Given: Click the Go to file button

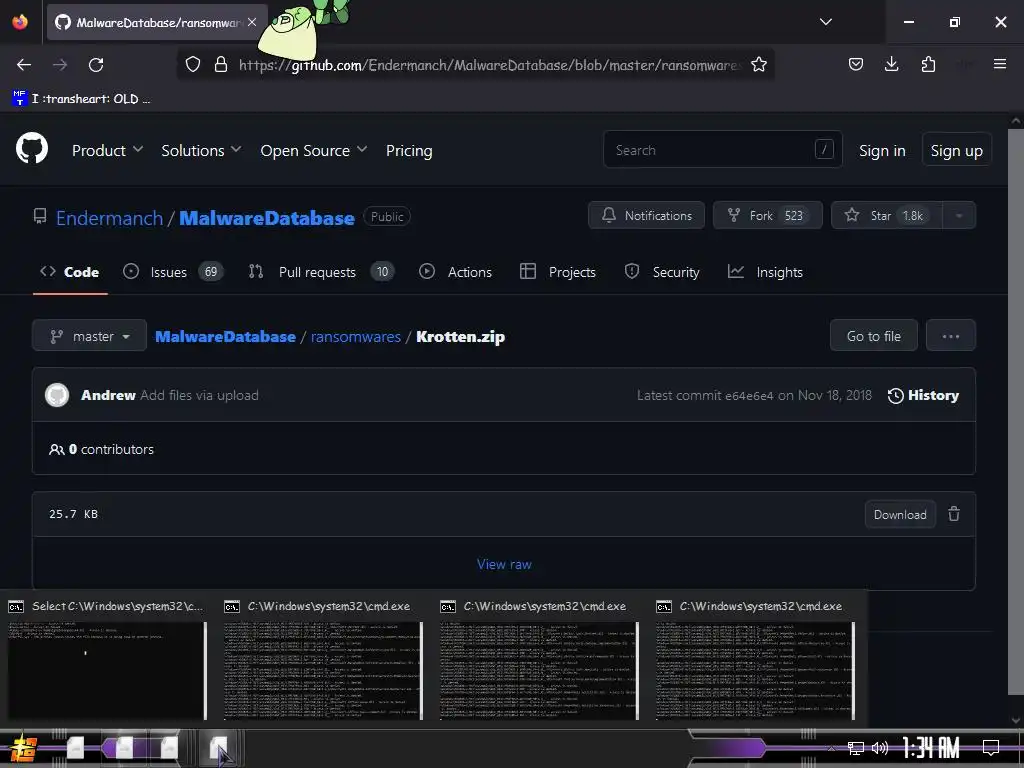Looking at the screenshot, I should point(873,336).
